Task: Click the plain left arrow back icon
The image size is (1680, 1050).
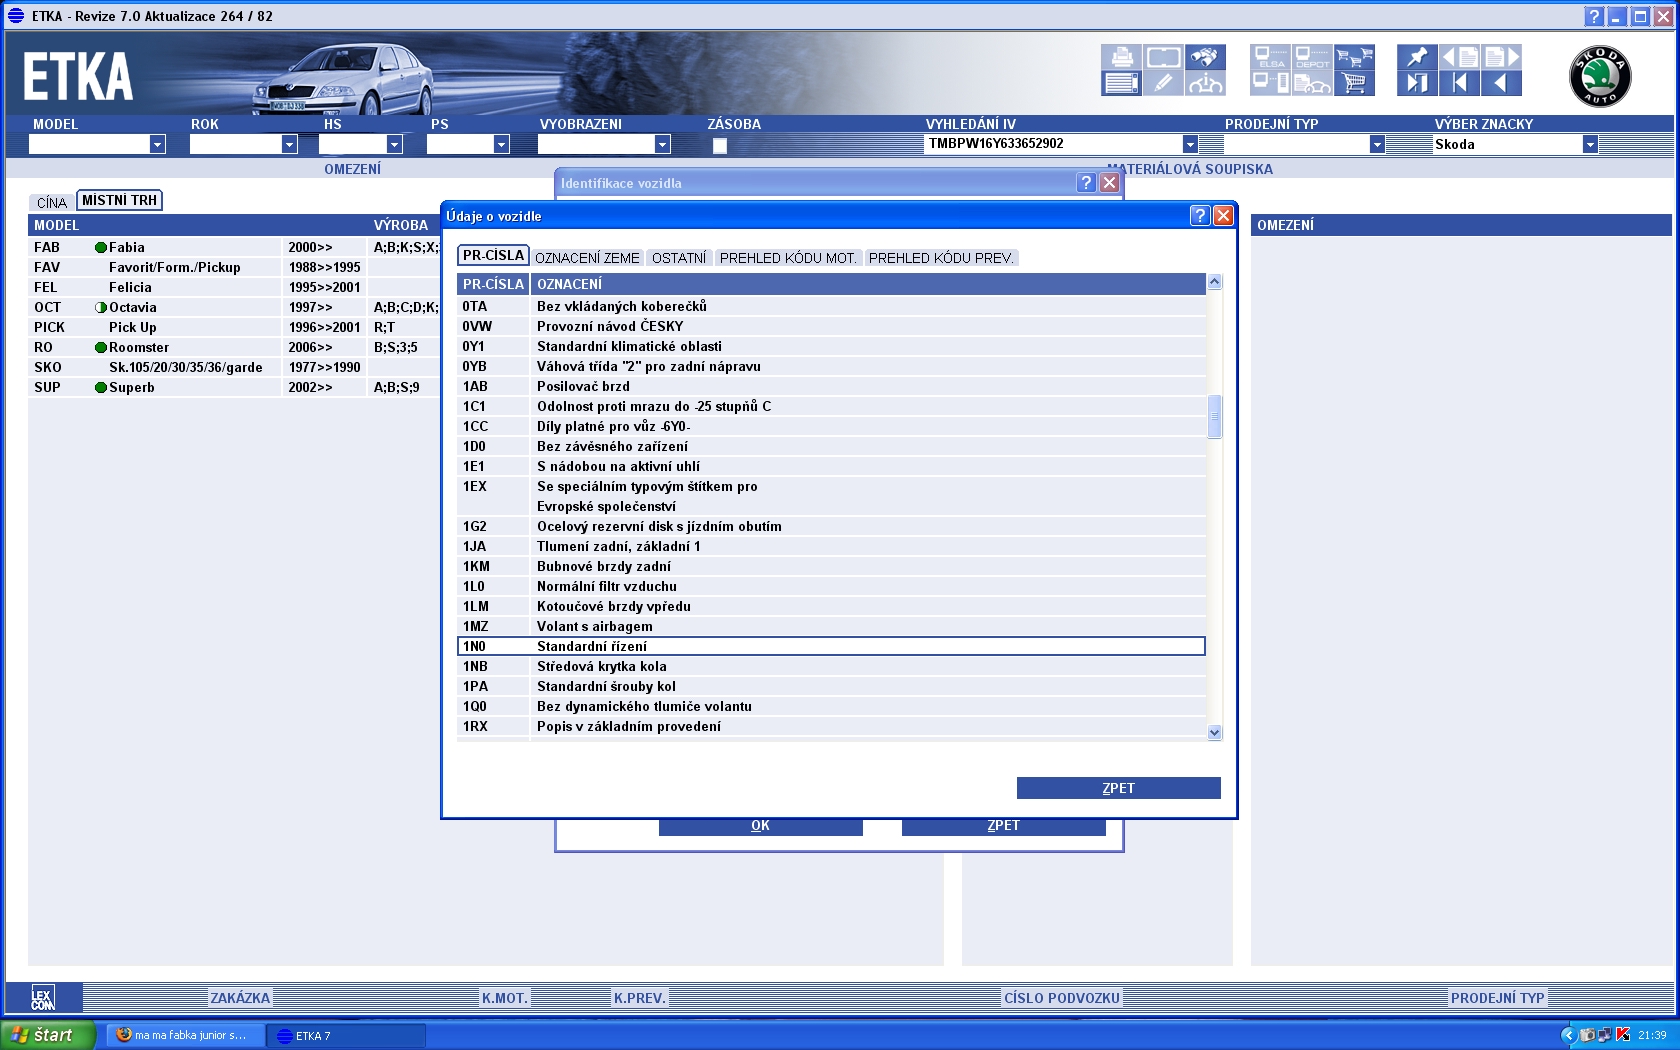Action: pyautogui.click(x=1501, y=84)
